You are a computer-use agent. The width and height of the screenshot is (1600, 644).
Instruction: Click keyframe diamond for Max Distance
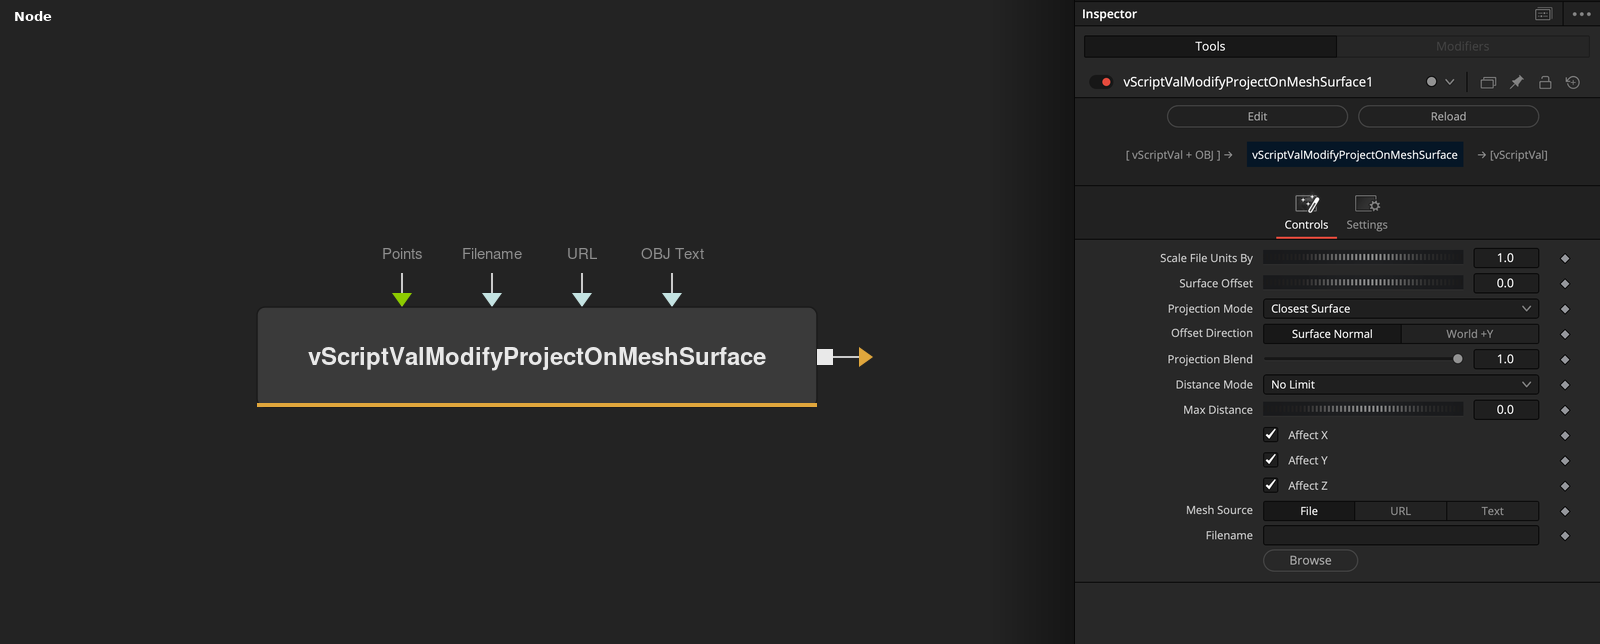(x=1565, y=410)
